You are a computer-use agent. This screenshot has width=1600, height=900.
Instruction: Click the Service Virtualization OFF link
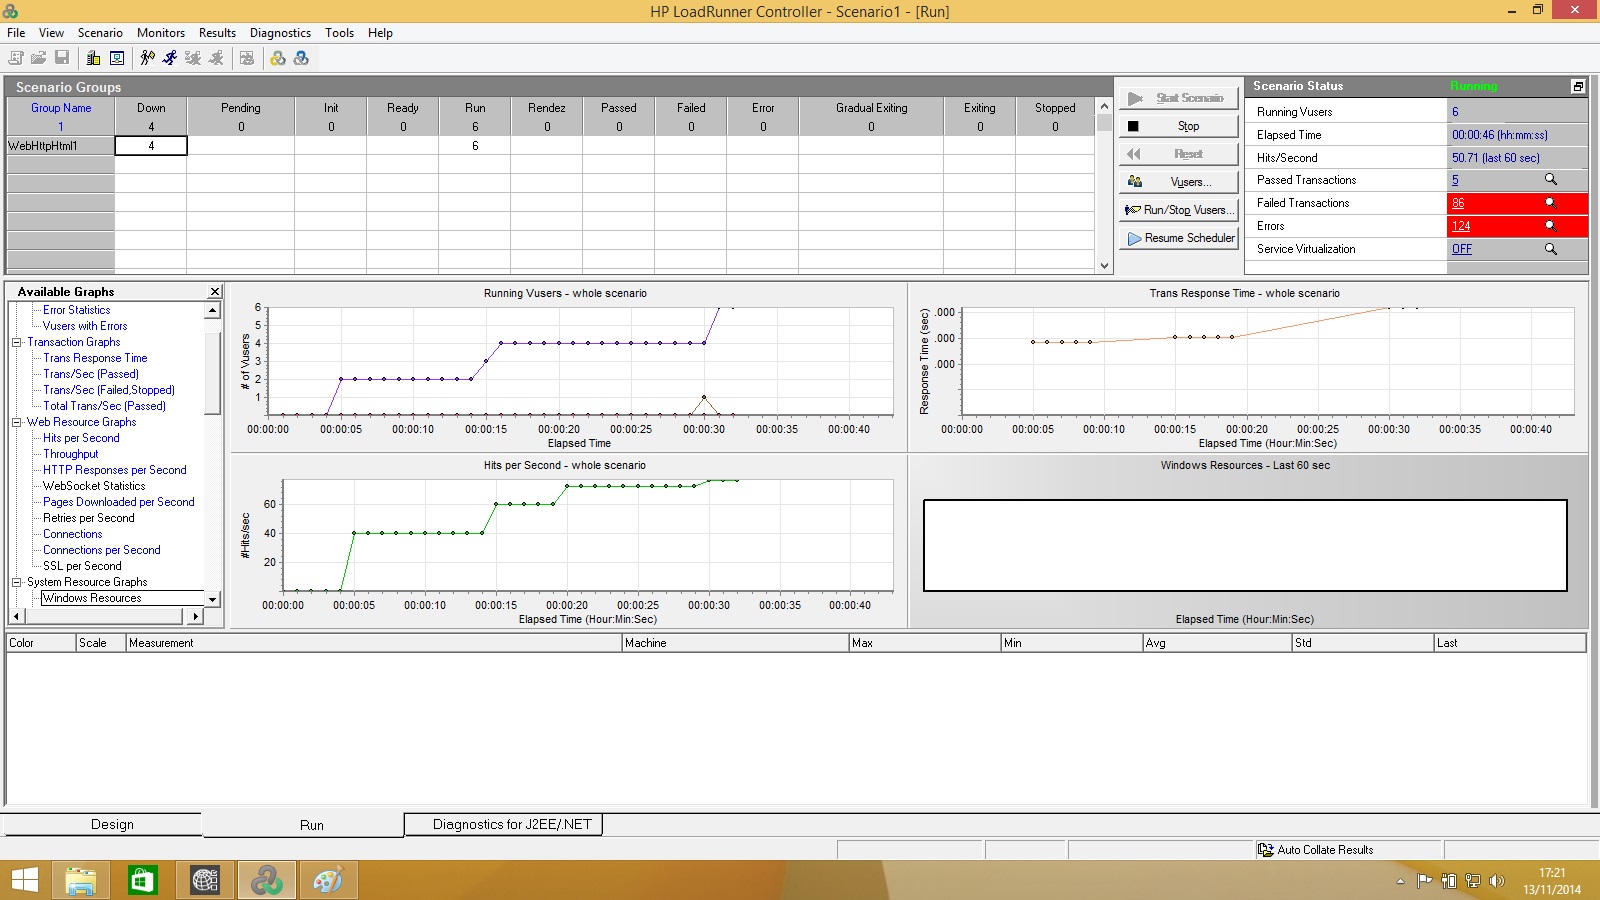click(1462, 249)
